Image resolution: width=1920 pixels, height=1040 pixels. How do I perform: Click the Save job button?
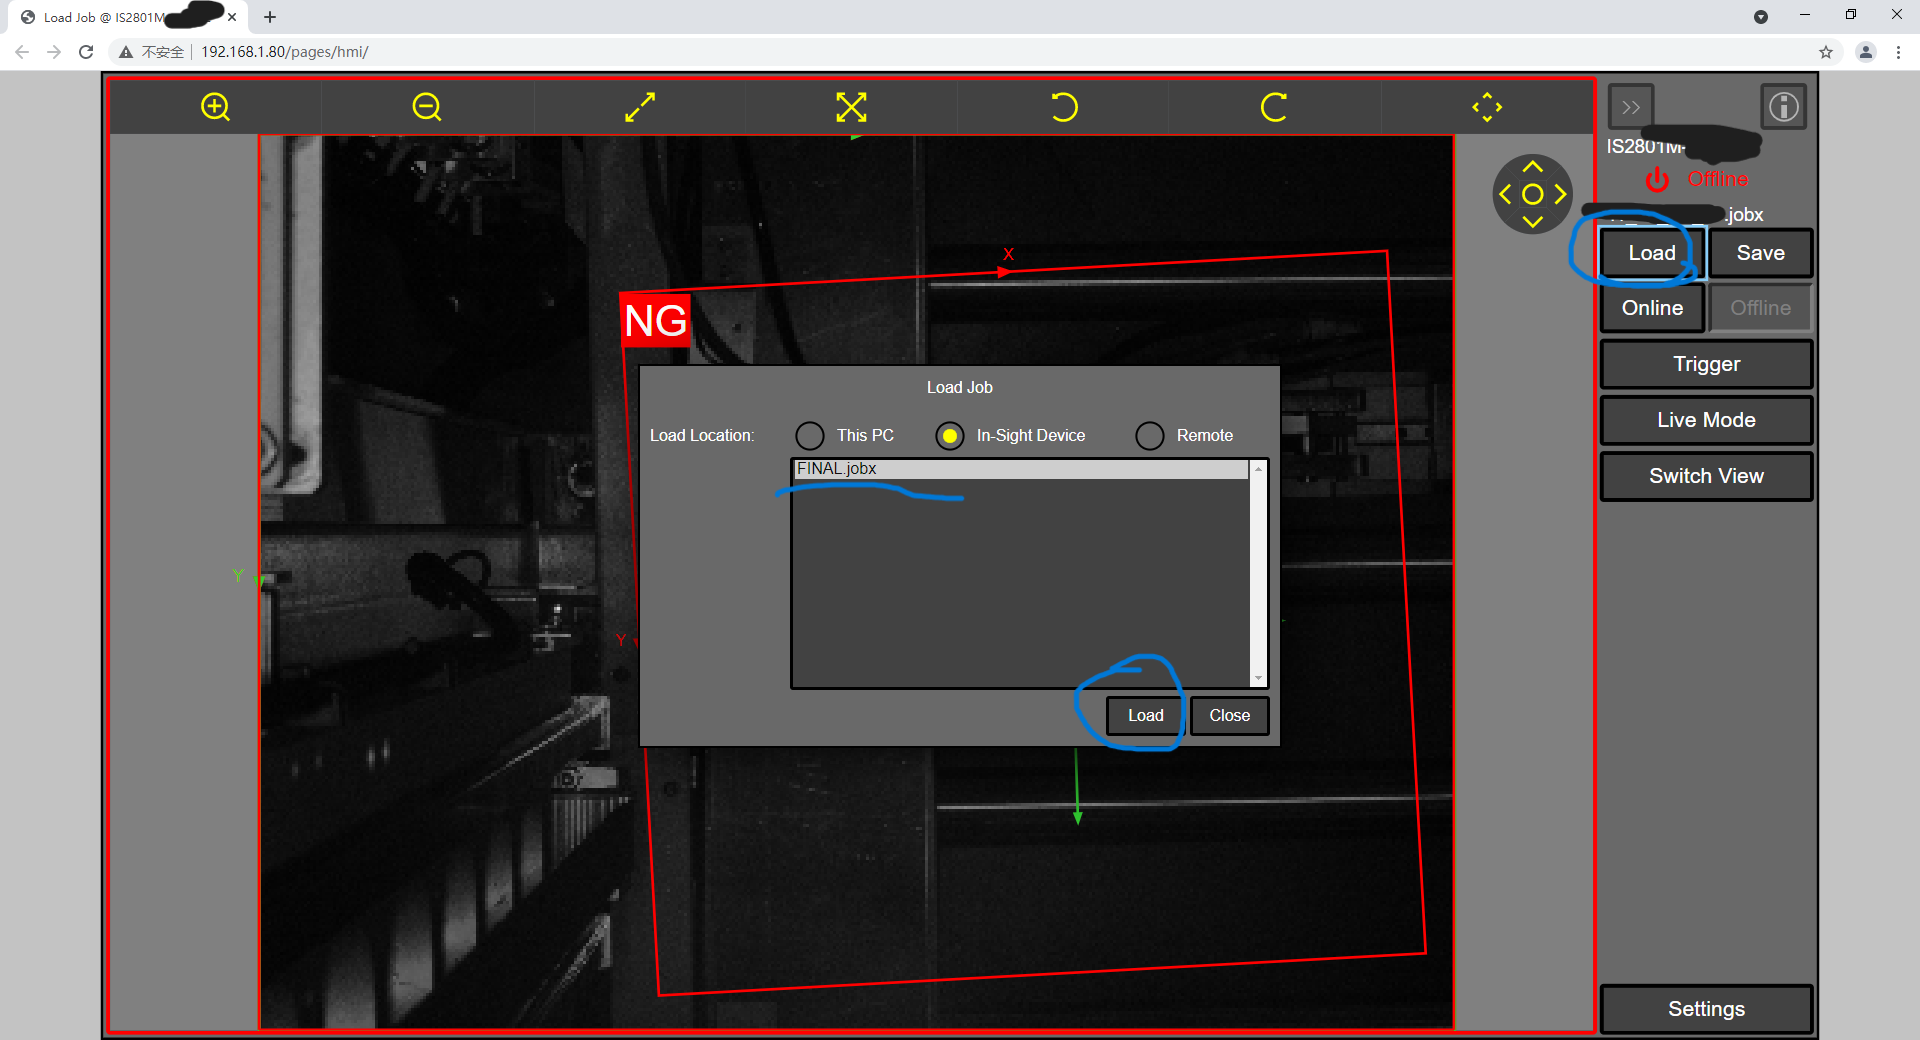[1761, 253]
